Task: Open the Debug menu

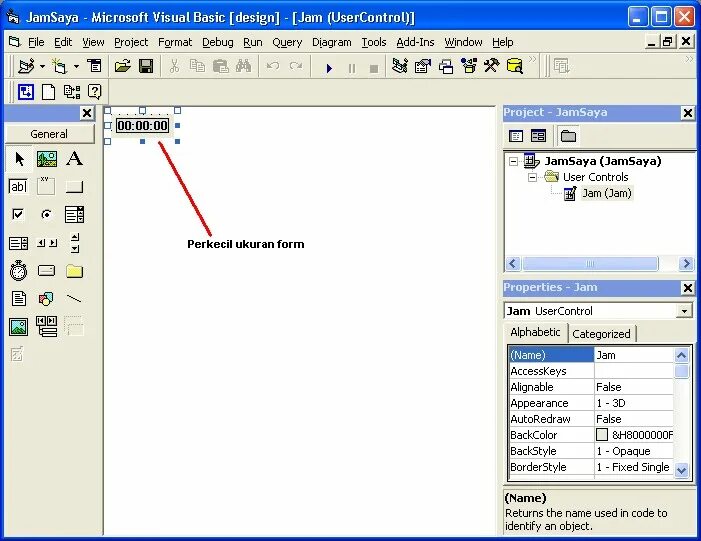Action: click(x=218, y=42)
